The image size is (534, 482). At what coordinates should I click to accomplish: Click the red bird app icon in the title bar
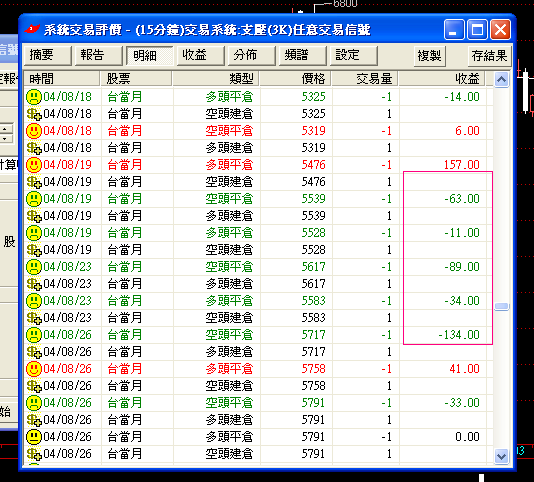32,29
